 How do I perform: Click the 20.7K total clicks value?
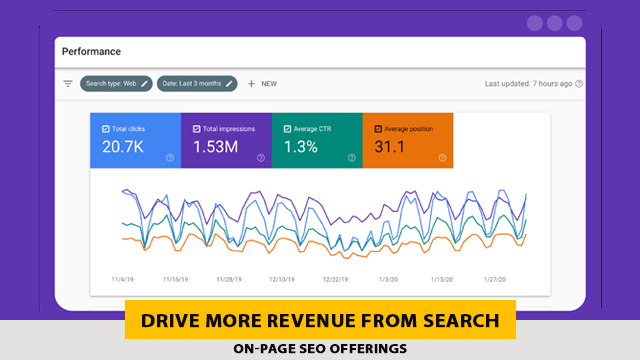click(x=123, y=147)
